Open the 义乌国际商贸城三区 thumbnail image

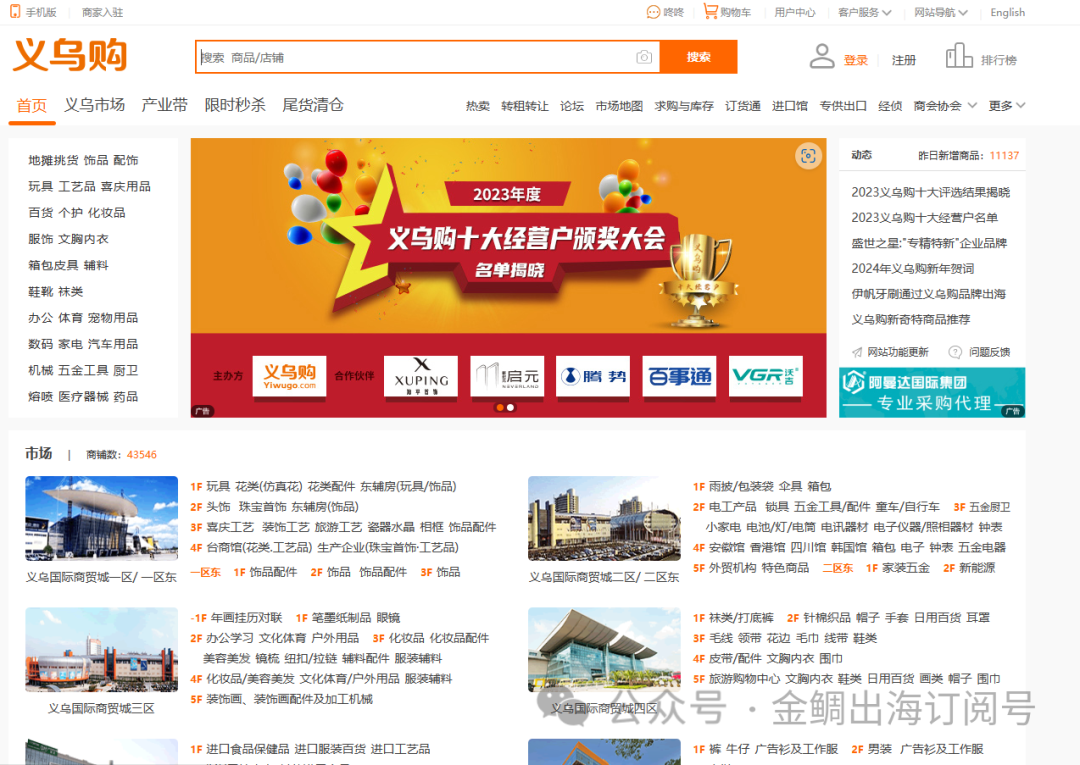pos(101,650)
